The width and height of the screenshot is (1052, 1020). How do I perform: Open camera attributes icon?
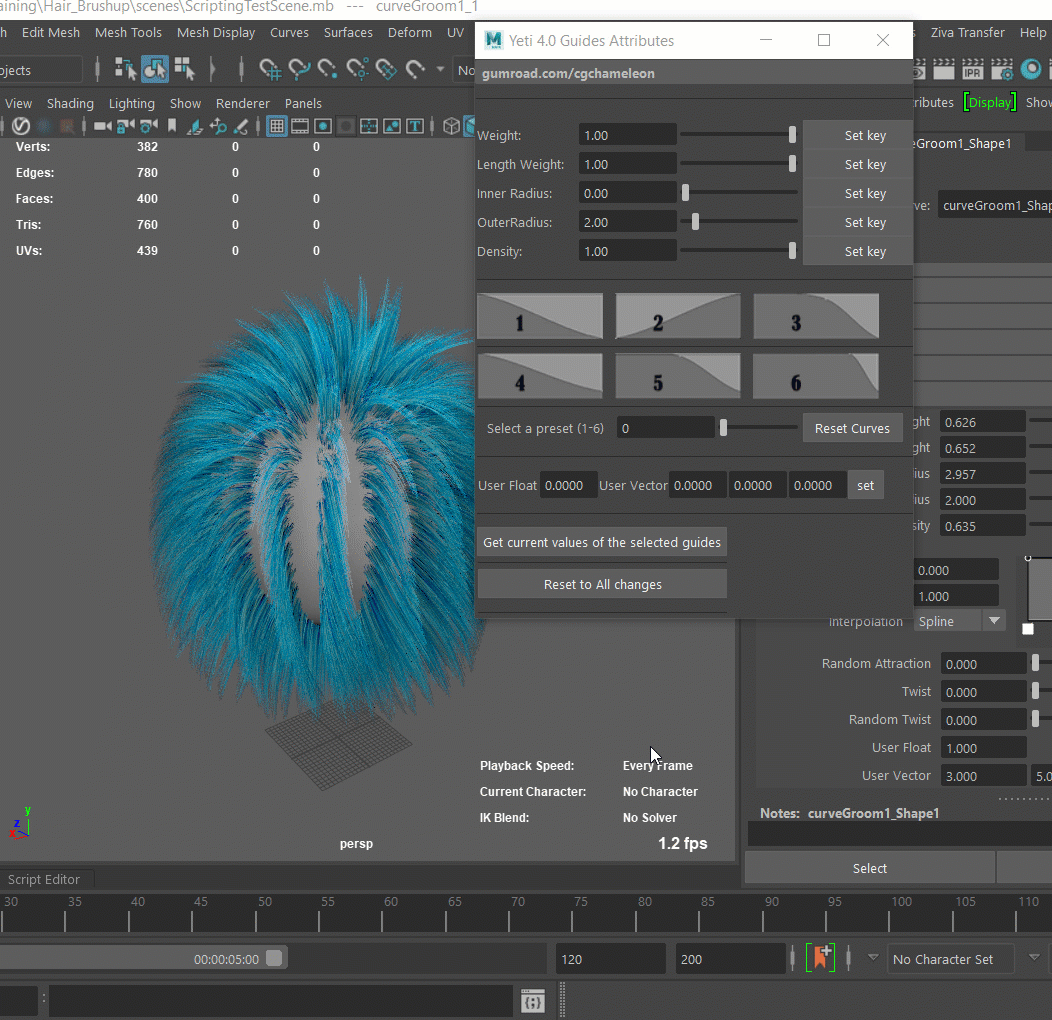(x=148, y=125)
